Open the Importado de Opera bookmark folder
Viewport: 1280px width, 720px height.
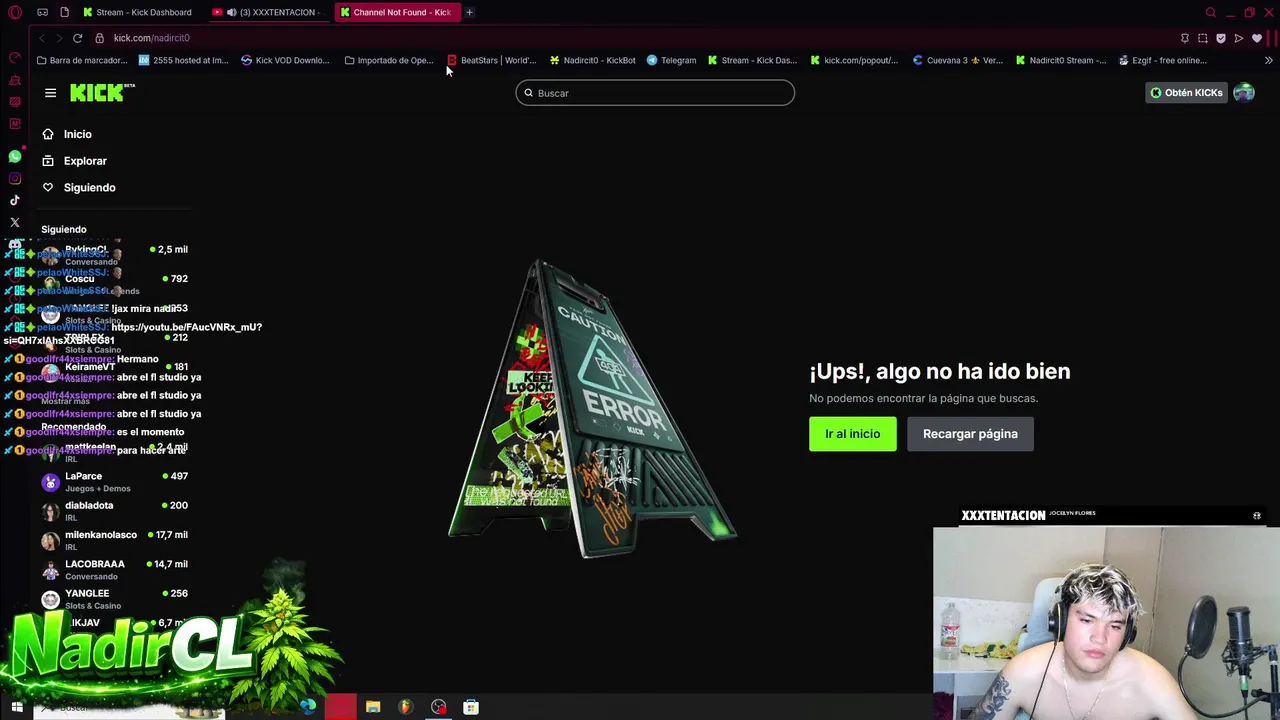(x=389, y=60)
